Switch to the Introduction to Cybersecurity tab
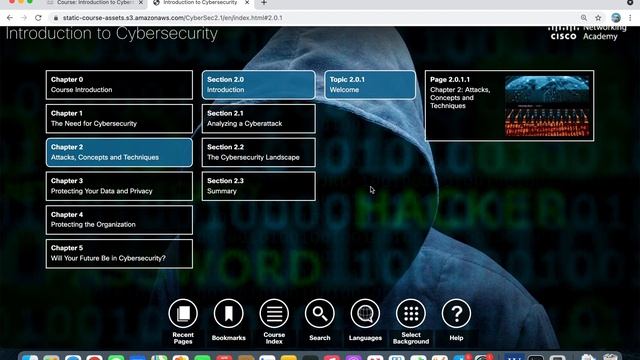The image size is (640, 360). tap(200, 3)
